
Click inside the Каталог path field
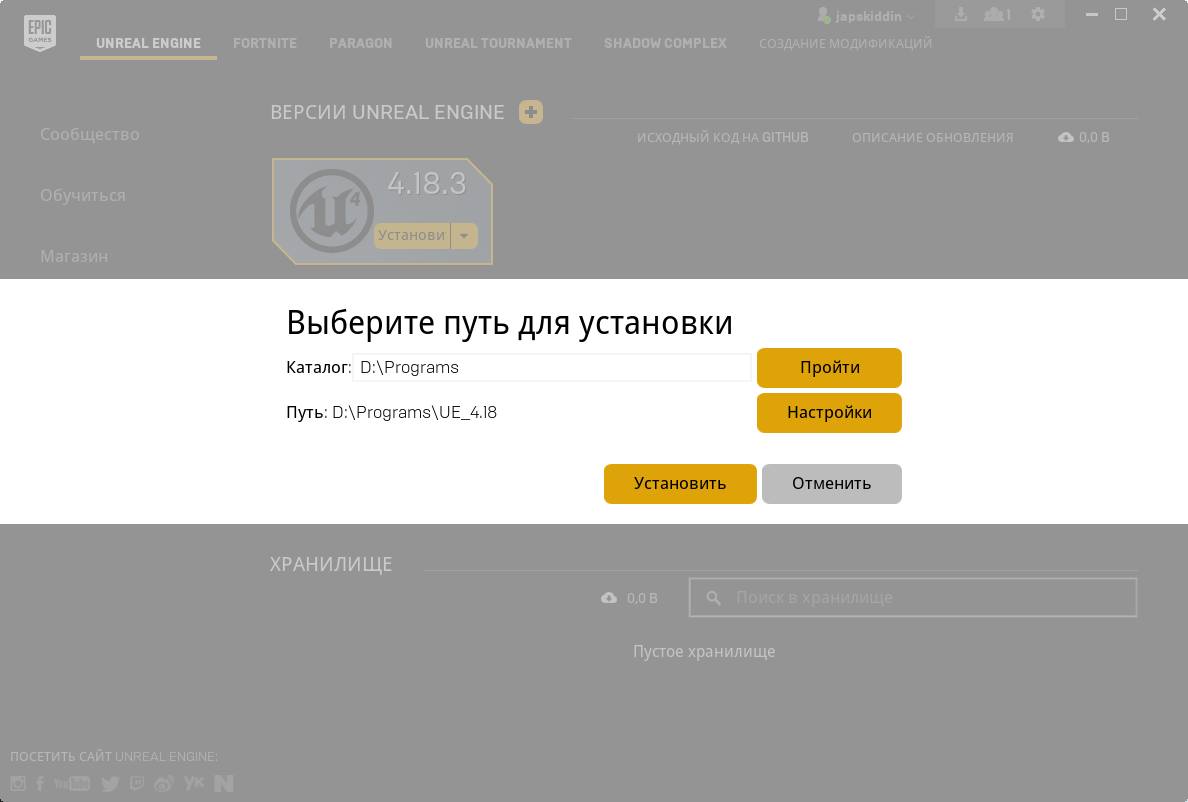(x=552, y=367)
